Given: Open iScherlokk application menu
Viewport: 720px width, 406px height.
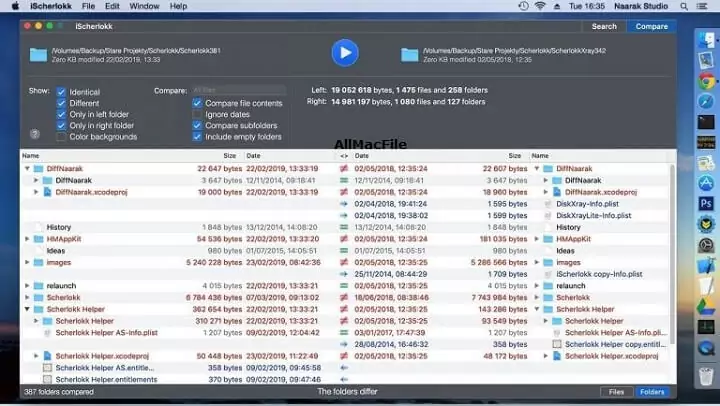Looking at the screenshot, I should click(x=51, y=6).
